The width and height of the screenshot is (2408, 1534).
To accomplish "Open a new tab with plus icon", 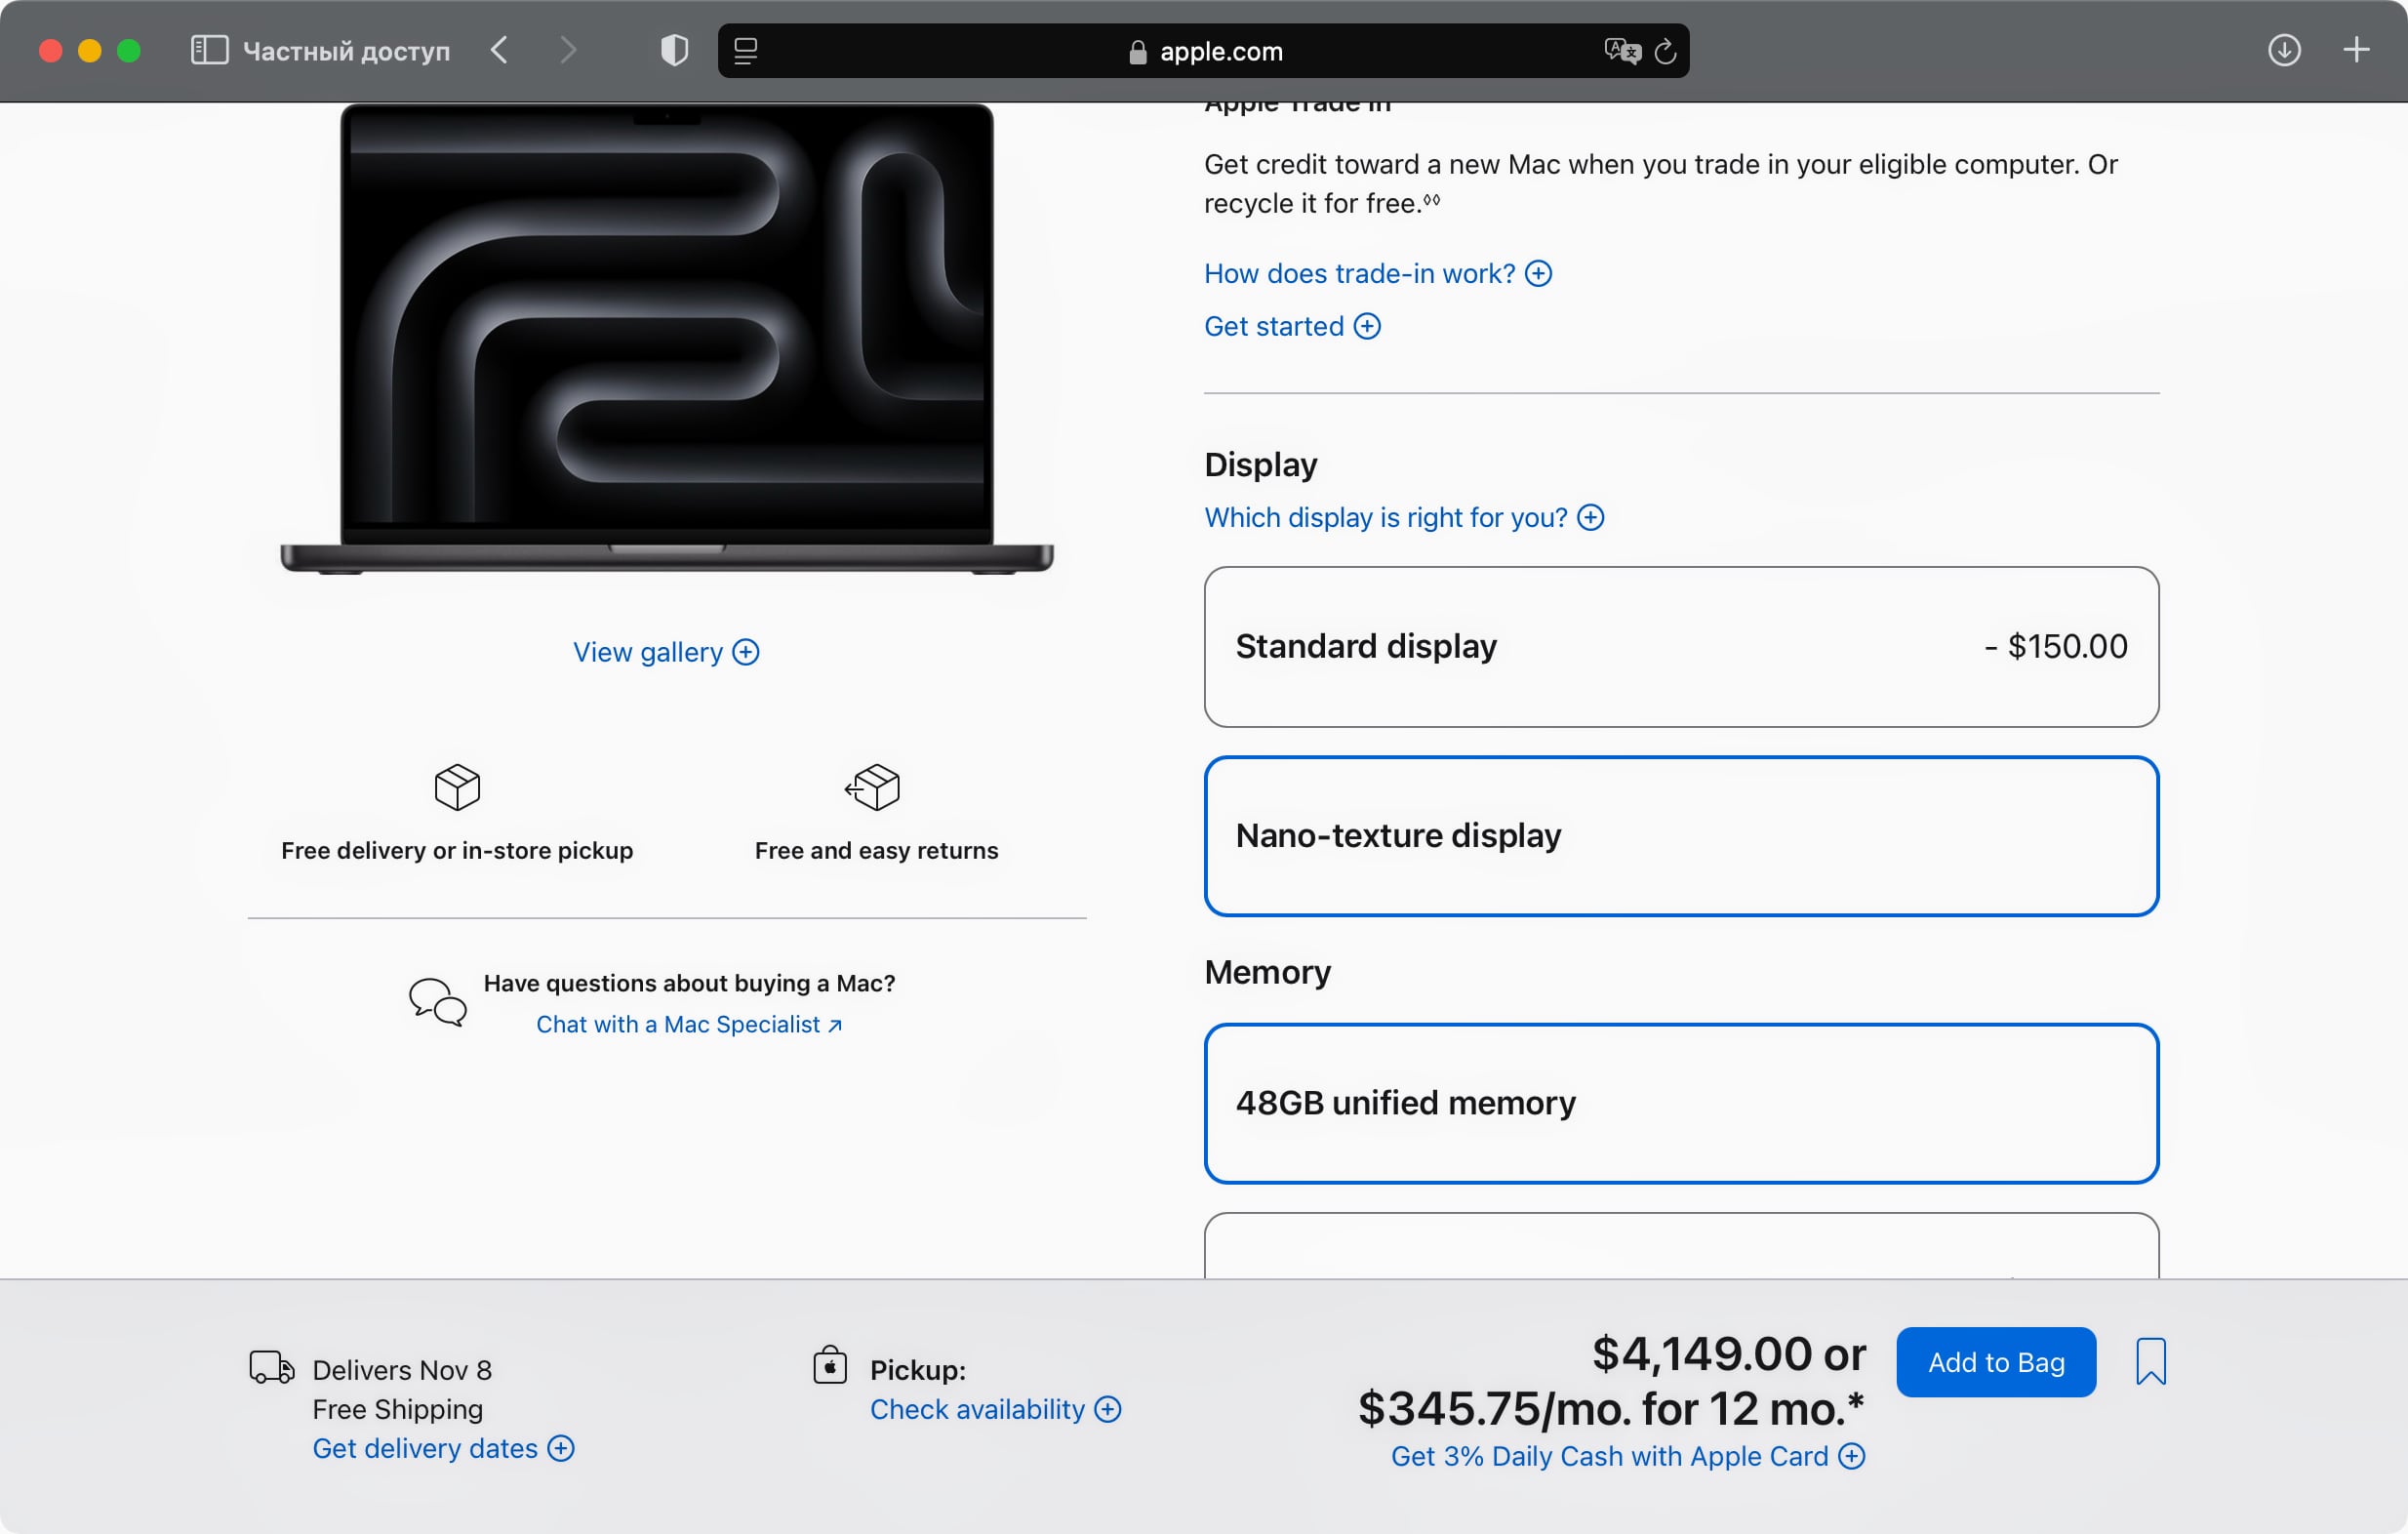I will pos(2356,50).
